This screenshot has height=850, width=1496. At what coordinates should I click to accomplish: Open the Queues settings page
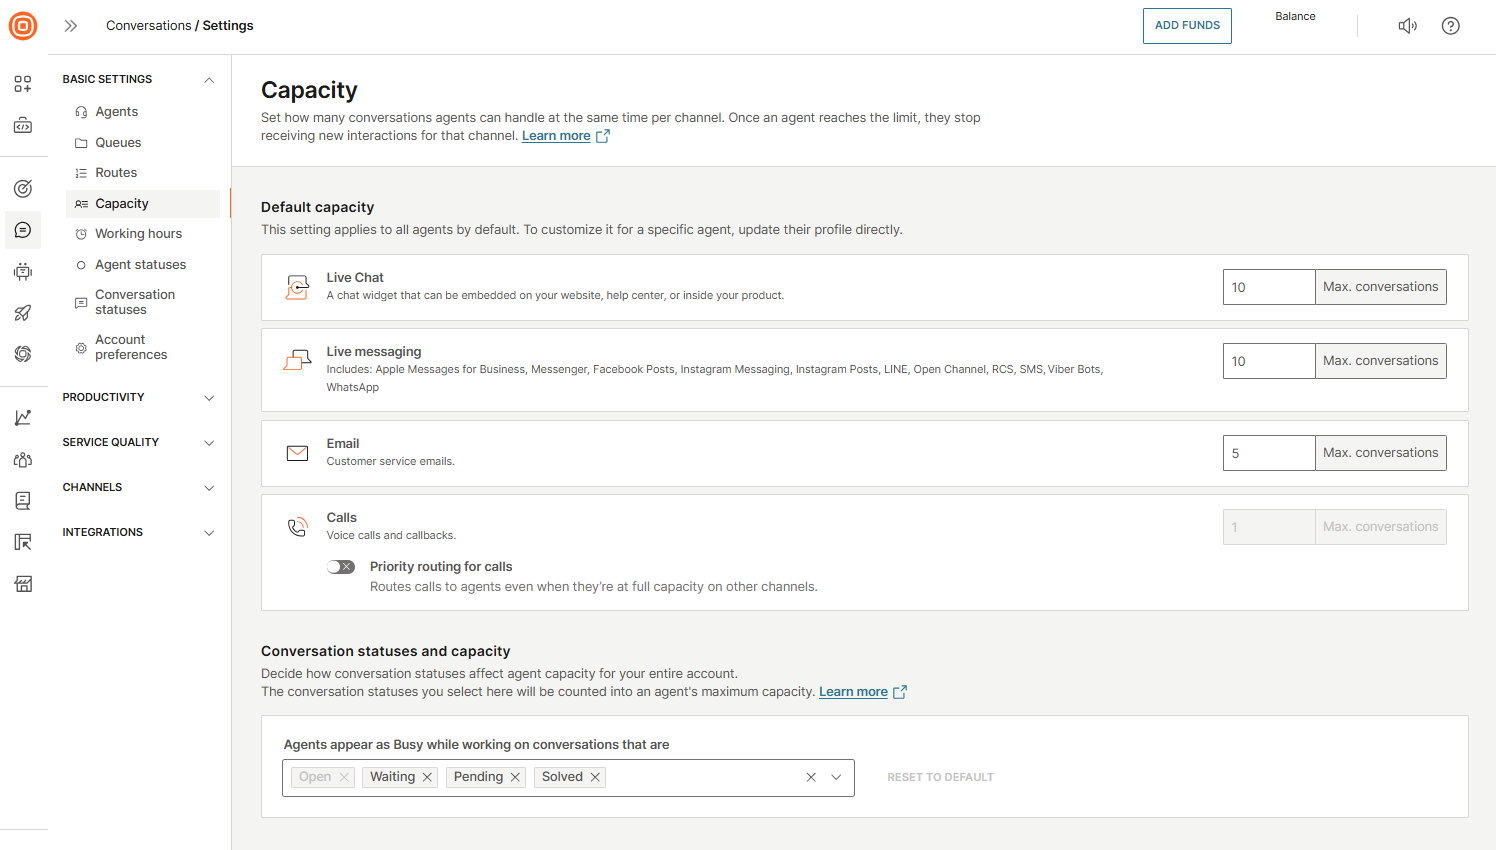(118, 143)
